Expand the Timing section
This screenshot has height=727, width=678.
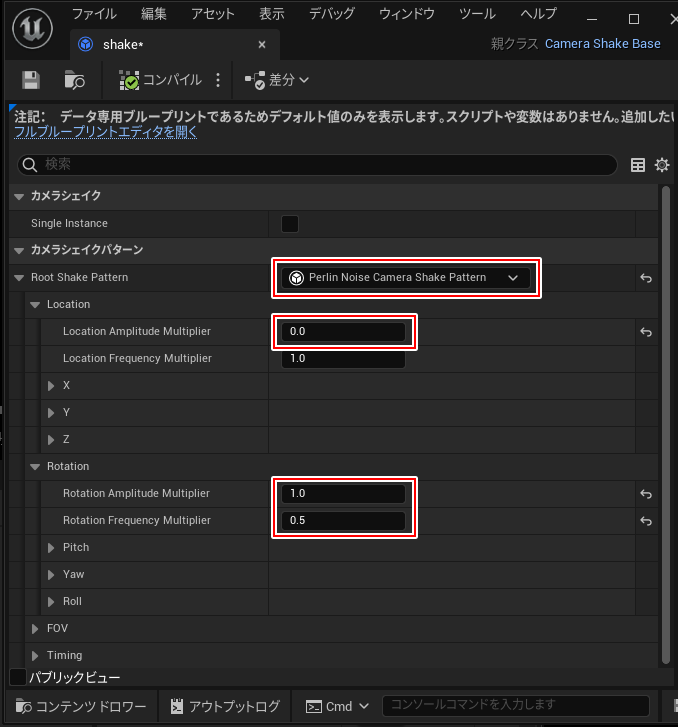(x=36, y=656)
